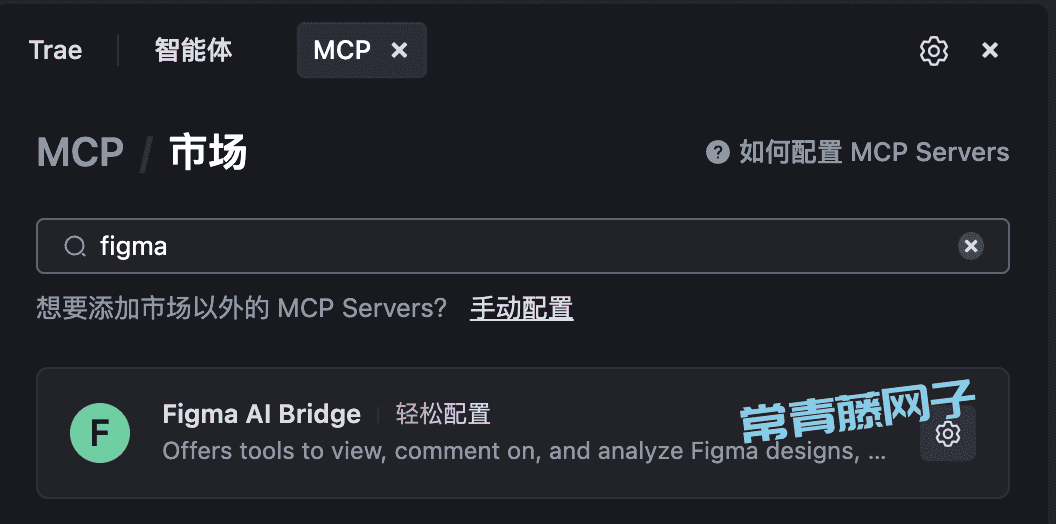The image size is (1056, 524).
Task: Close the MCP tab with its x
Action: pos(399,51)
